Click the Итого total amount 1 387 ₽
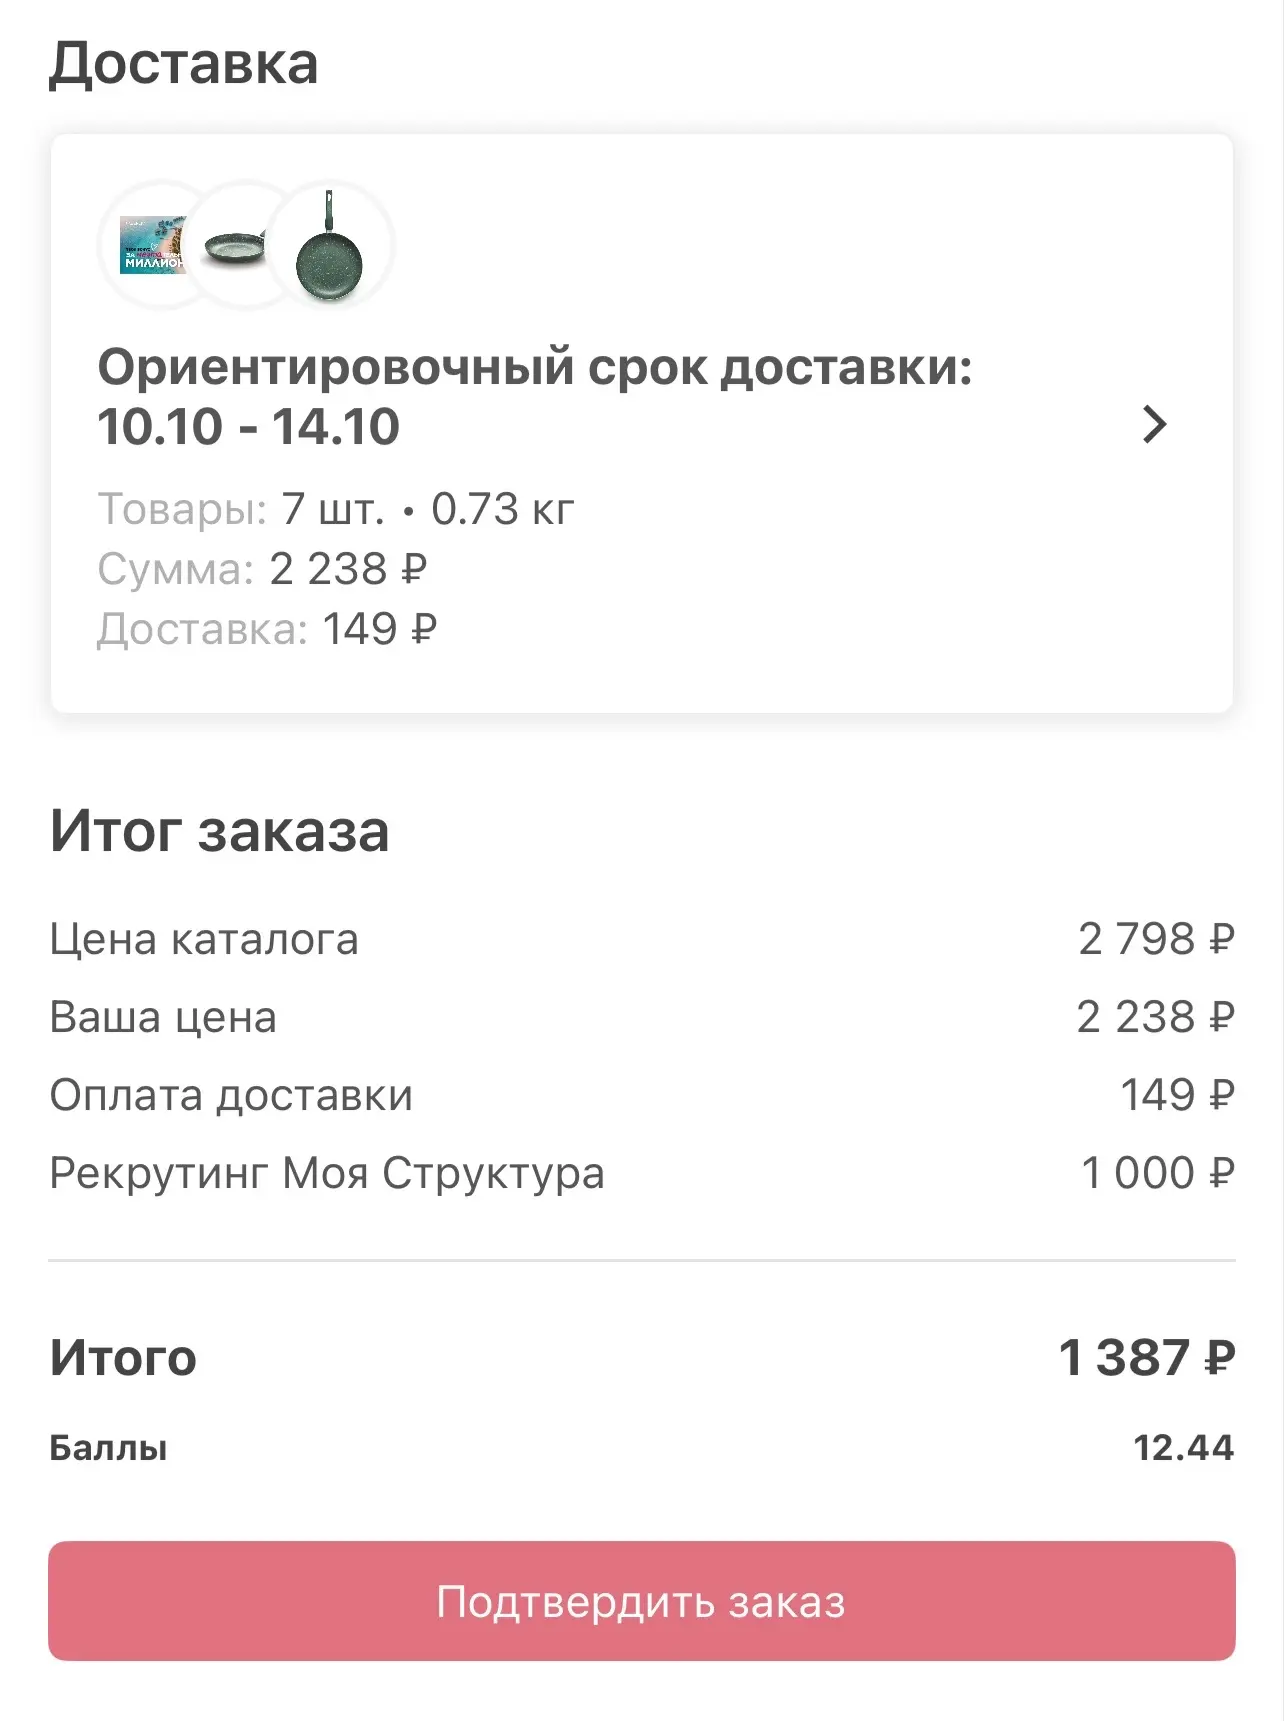Viewport: 1284px width, 1721px height. click(1147, 1357)
